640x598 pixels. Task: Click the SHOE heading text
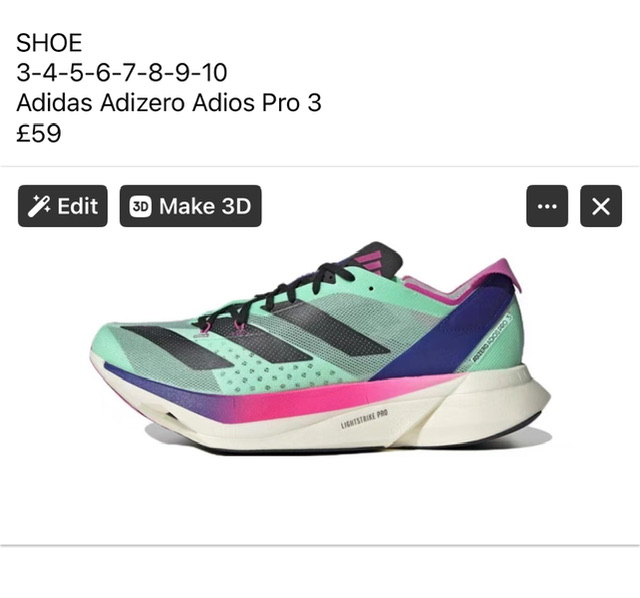tap(48, 45)
